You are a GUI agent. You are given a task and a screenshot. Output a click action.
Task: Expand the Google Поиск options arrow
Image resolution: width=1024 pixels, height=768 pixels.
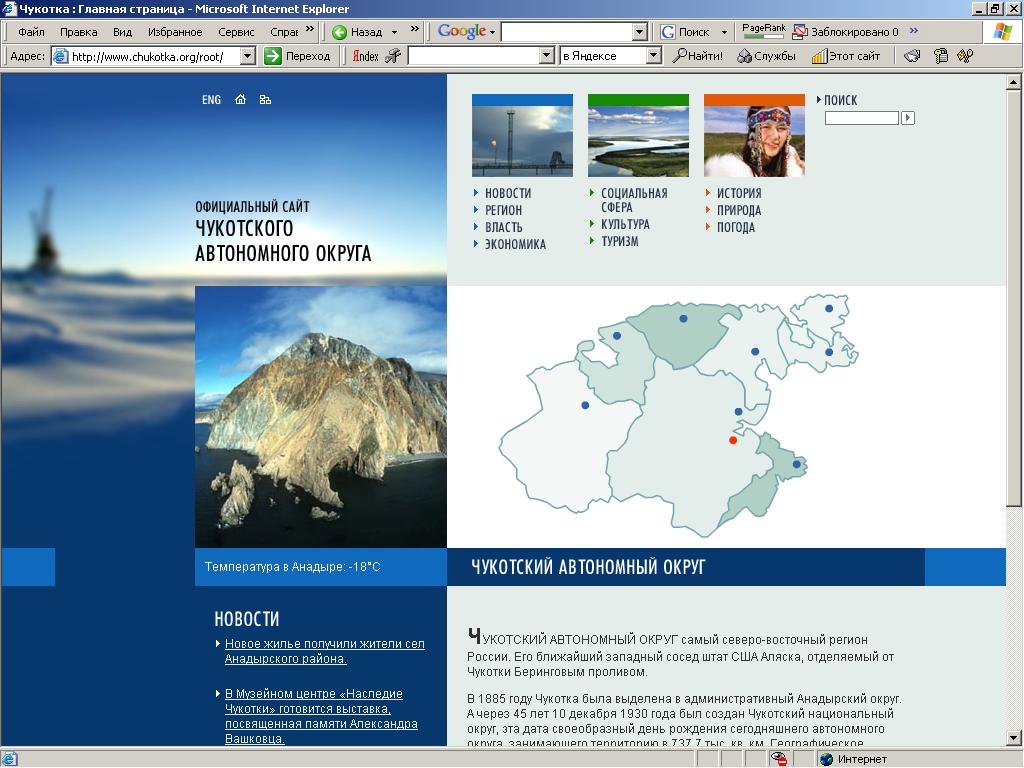click(724, 32)
